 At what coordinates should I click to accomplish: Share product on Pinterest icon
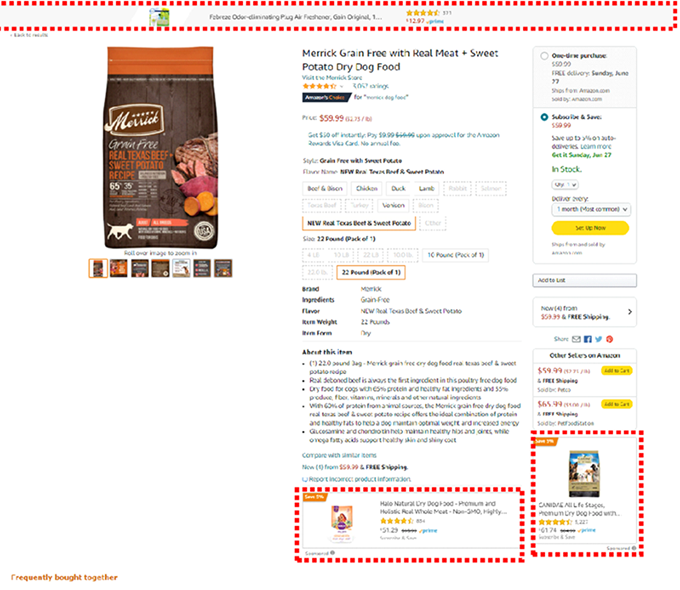click(x=609, y=339)
